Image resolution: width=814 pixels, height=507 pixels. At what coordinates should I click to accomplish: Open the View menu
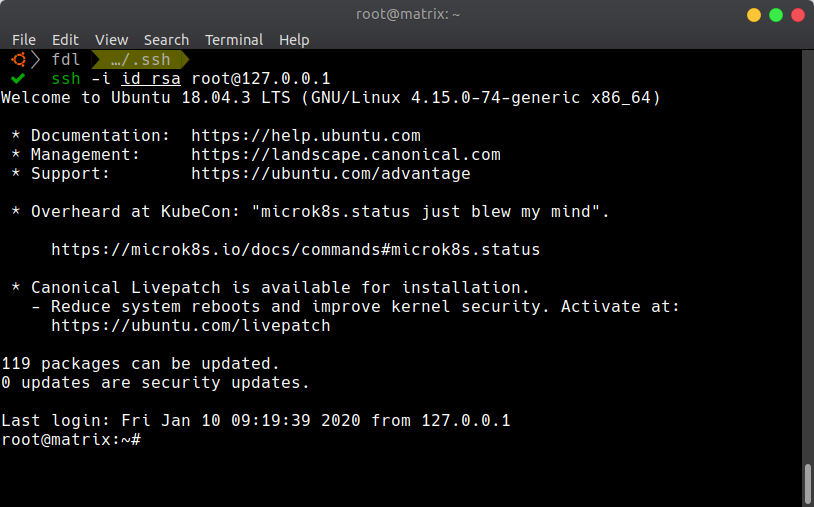pos(111,40)
